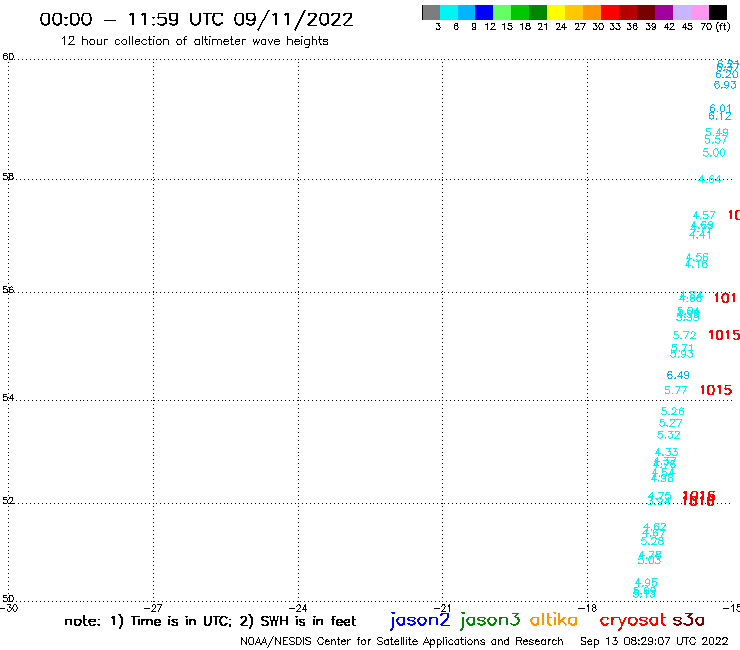Click the longitude axis label '-27'

click(x=153, y=608)
